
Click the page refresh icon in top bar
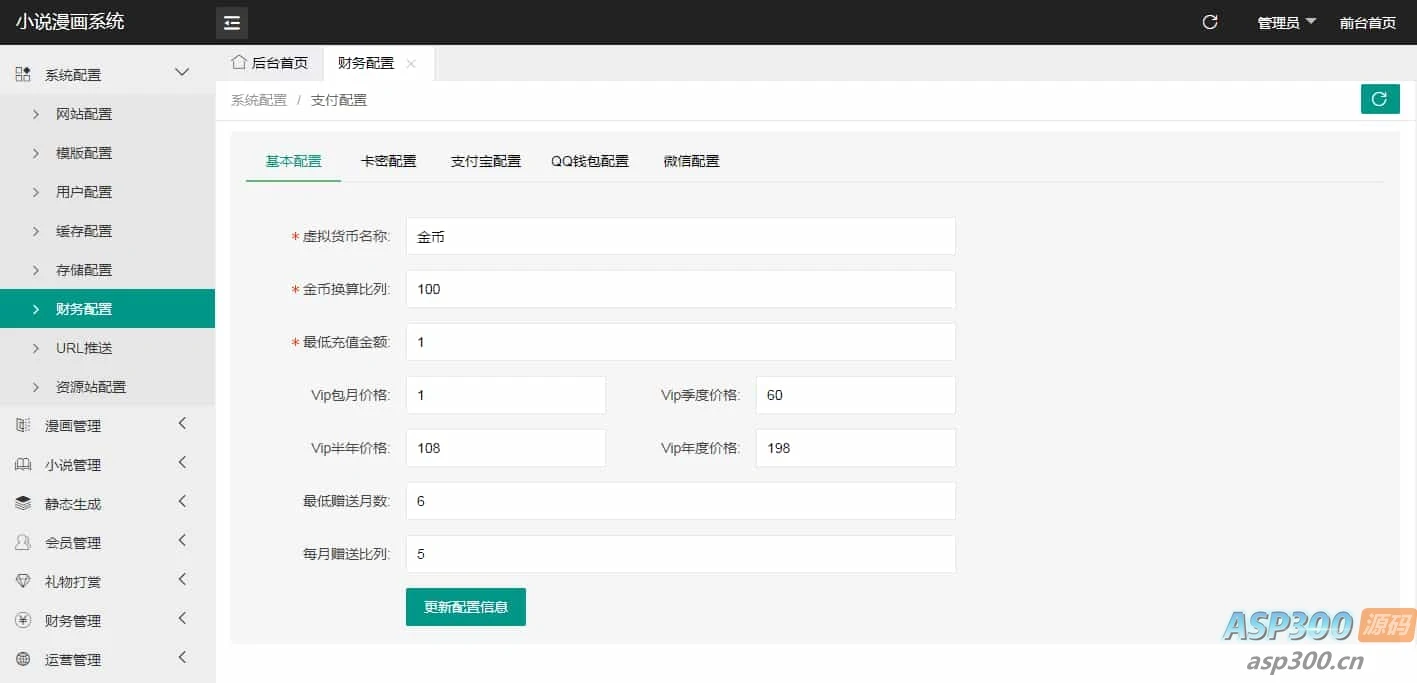pyautogui.click(x=1209, y=20)
